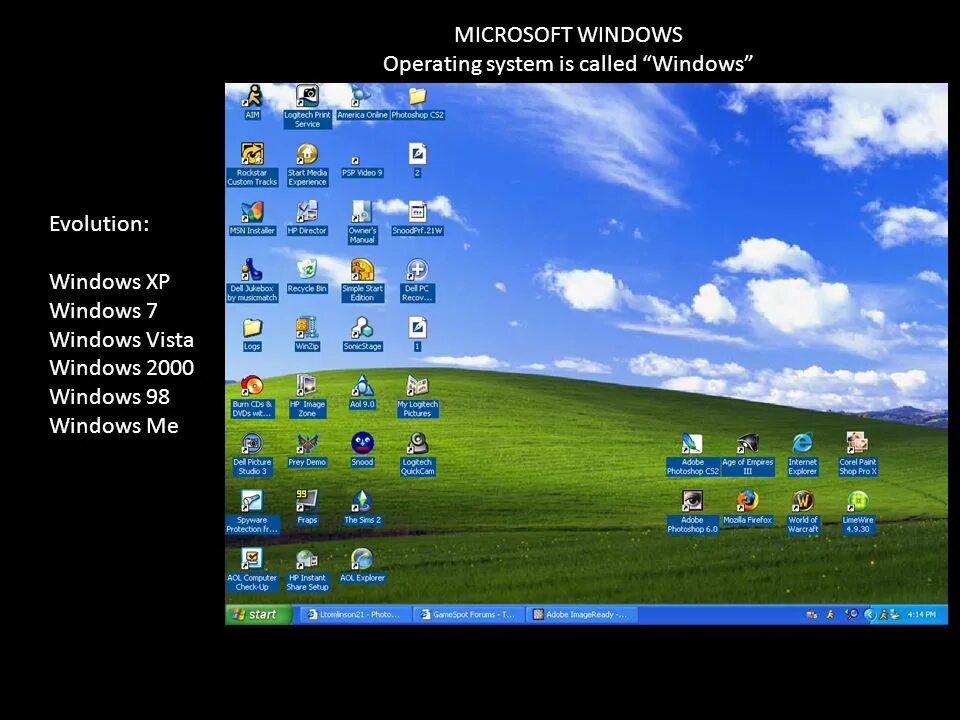Click the Windows XP start button
960x720 pixels.
point(257,614)
